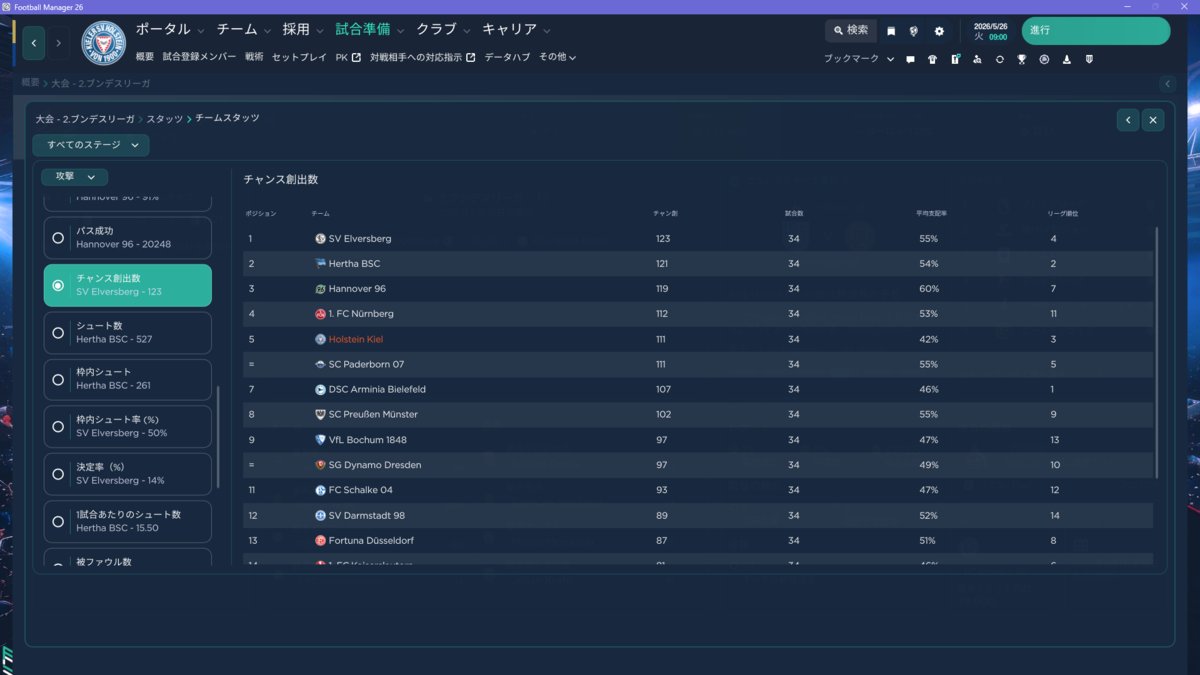Select the シュート数 stat radio option

[128, 333]
